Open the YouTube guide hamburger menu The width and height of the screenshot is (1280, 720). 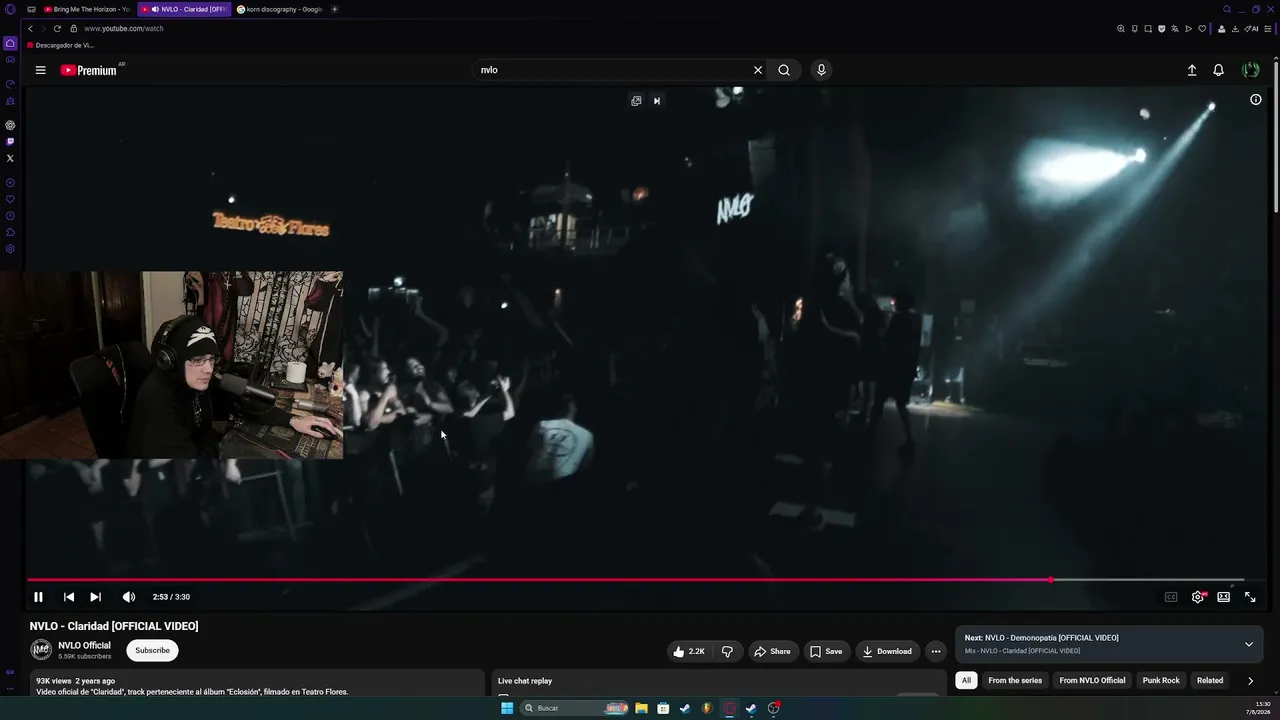coord(40,70)
